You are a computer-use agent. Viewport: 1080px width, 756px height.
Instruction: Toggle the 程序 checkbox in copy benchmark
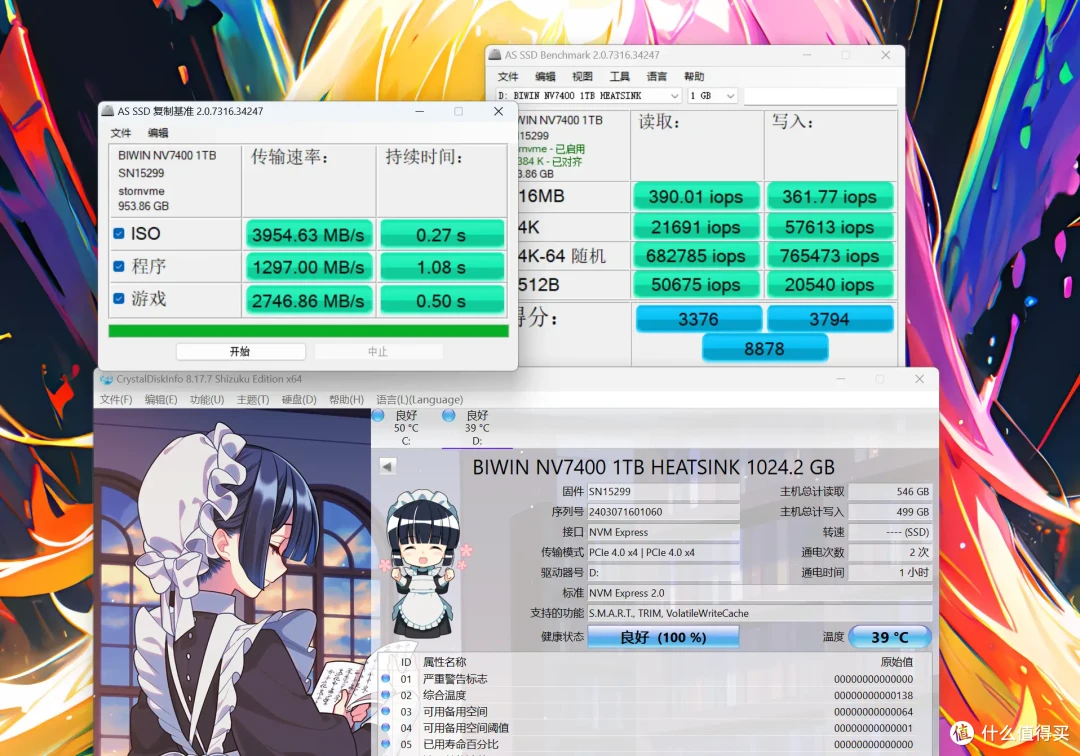[x=118, y=266]
